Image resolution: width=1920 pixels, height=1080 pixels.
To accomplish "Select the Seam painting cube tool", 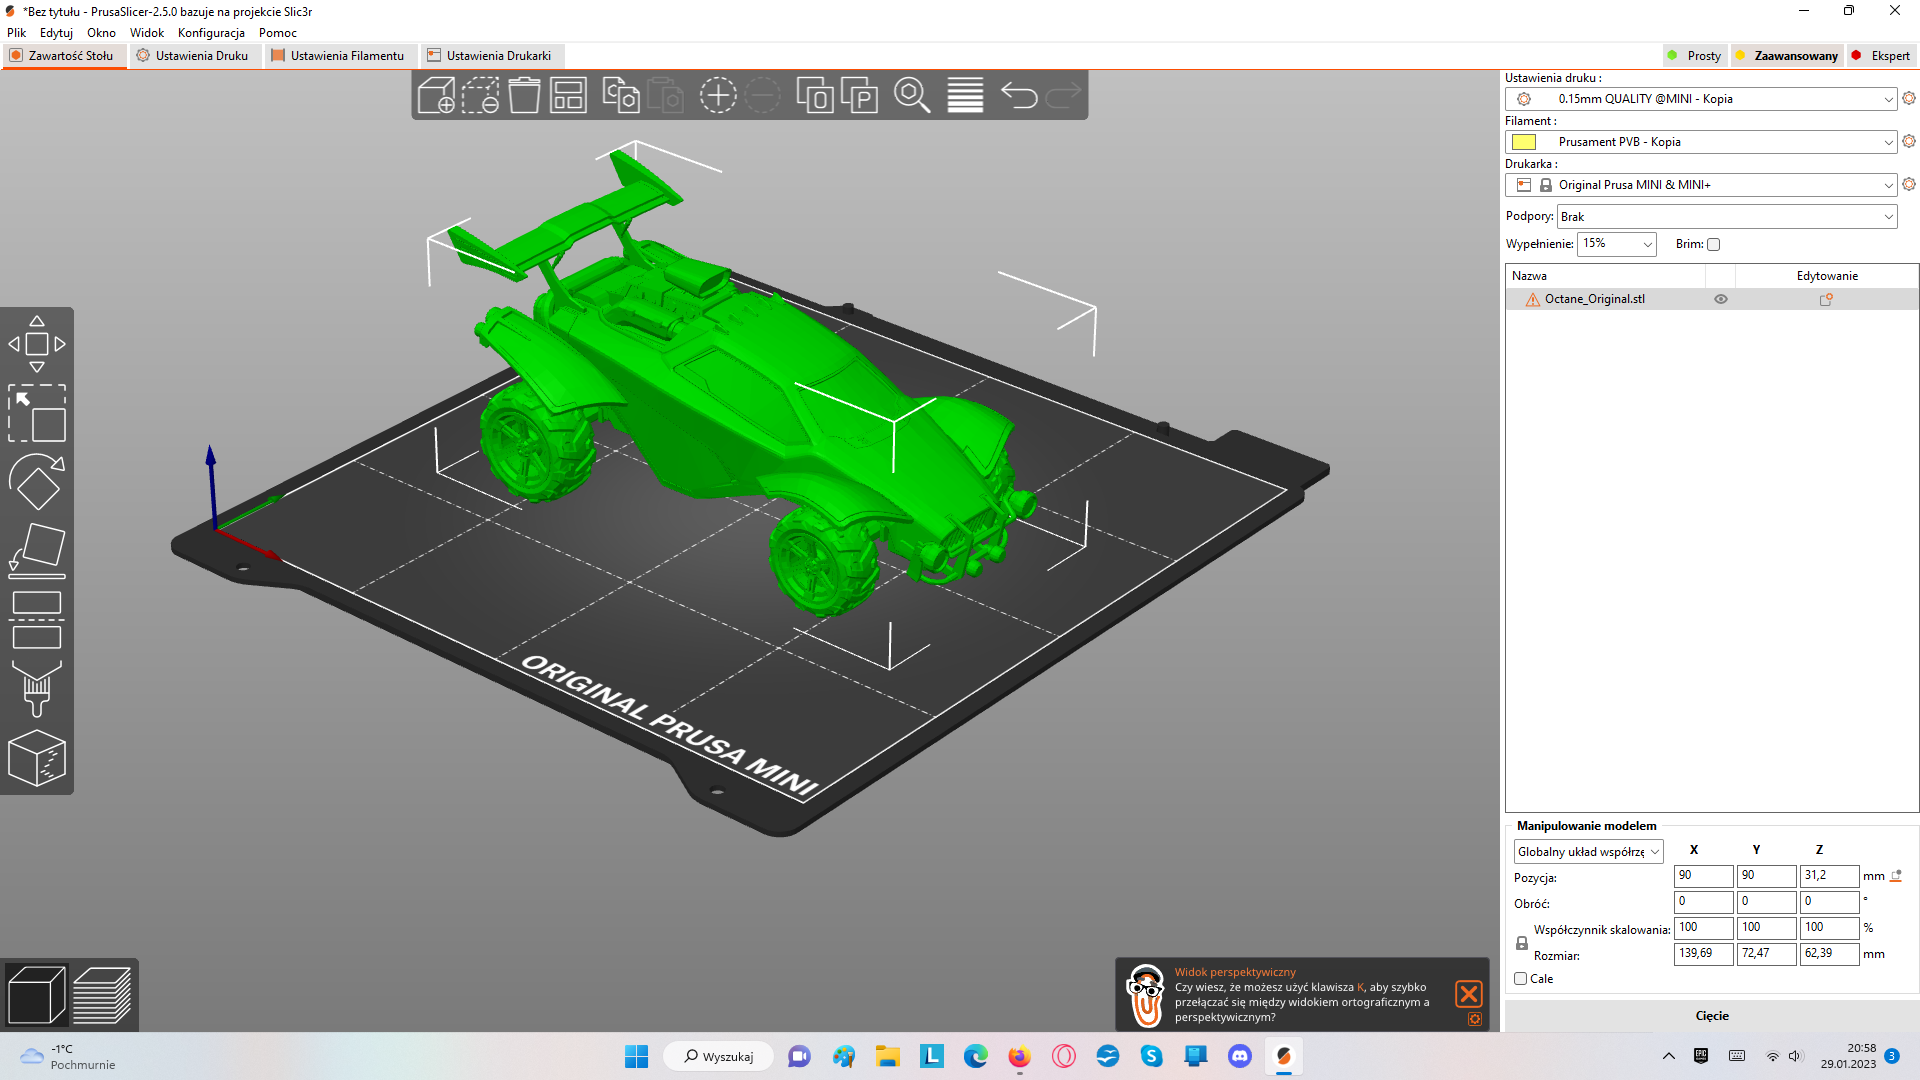I will tap(37, 758).
